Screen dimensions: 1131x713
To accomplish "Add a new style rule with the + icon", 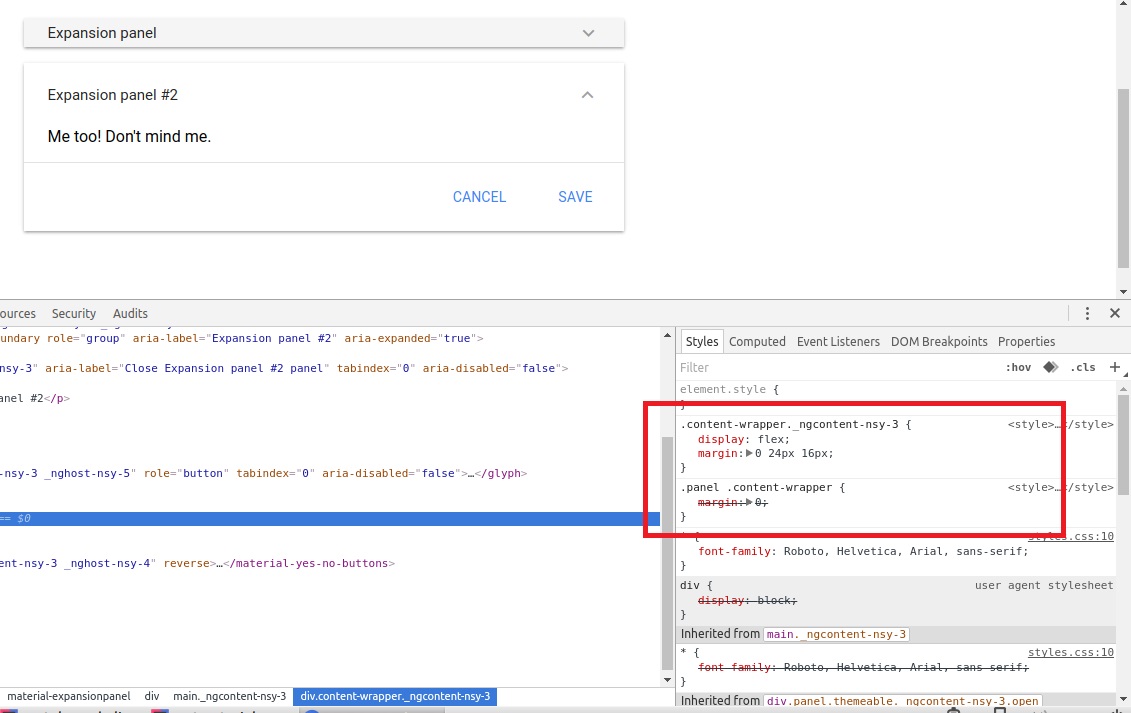I will 1115,367.
